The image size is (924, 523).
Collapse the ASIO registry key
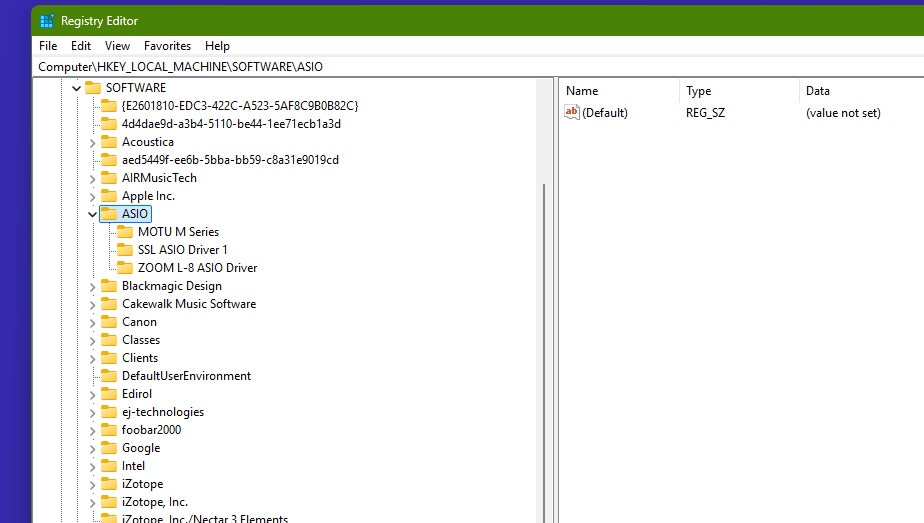(x=93, y=214)
